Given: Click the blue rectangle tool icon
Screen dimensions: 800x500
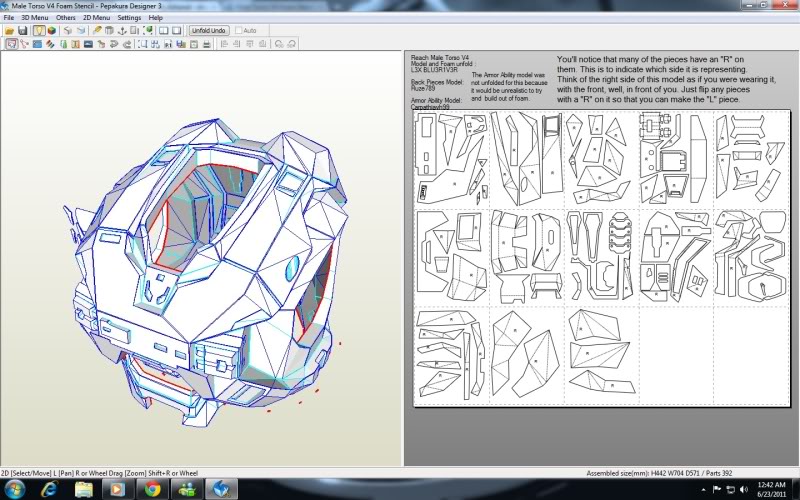Looking at the screenshot, I should point(37,44).
